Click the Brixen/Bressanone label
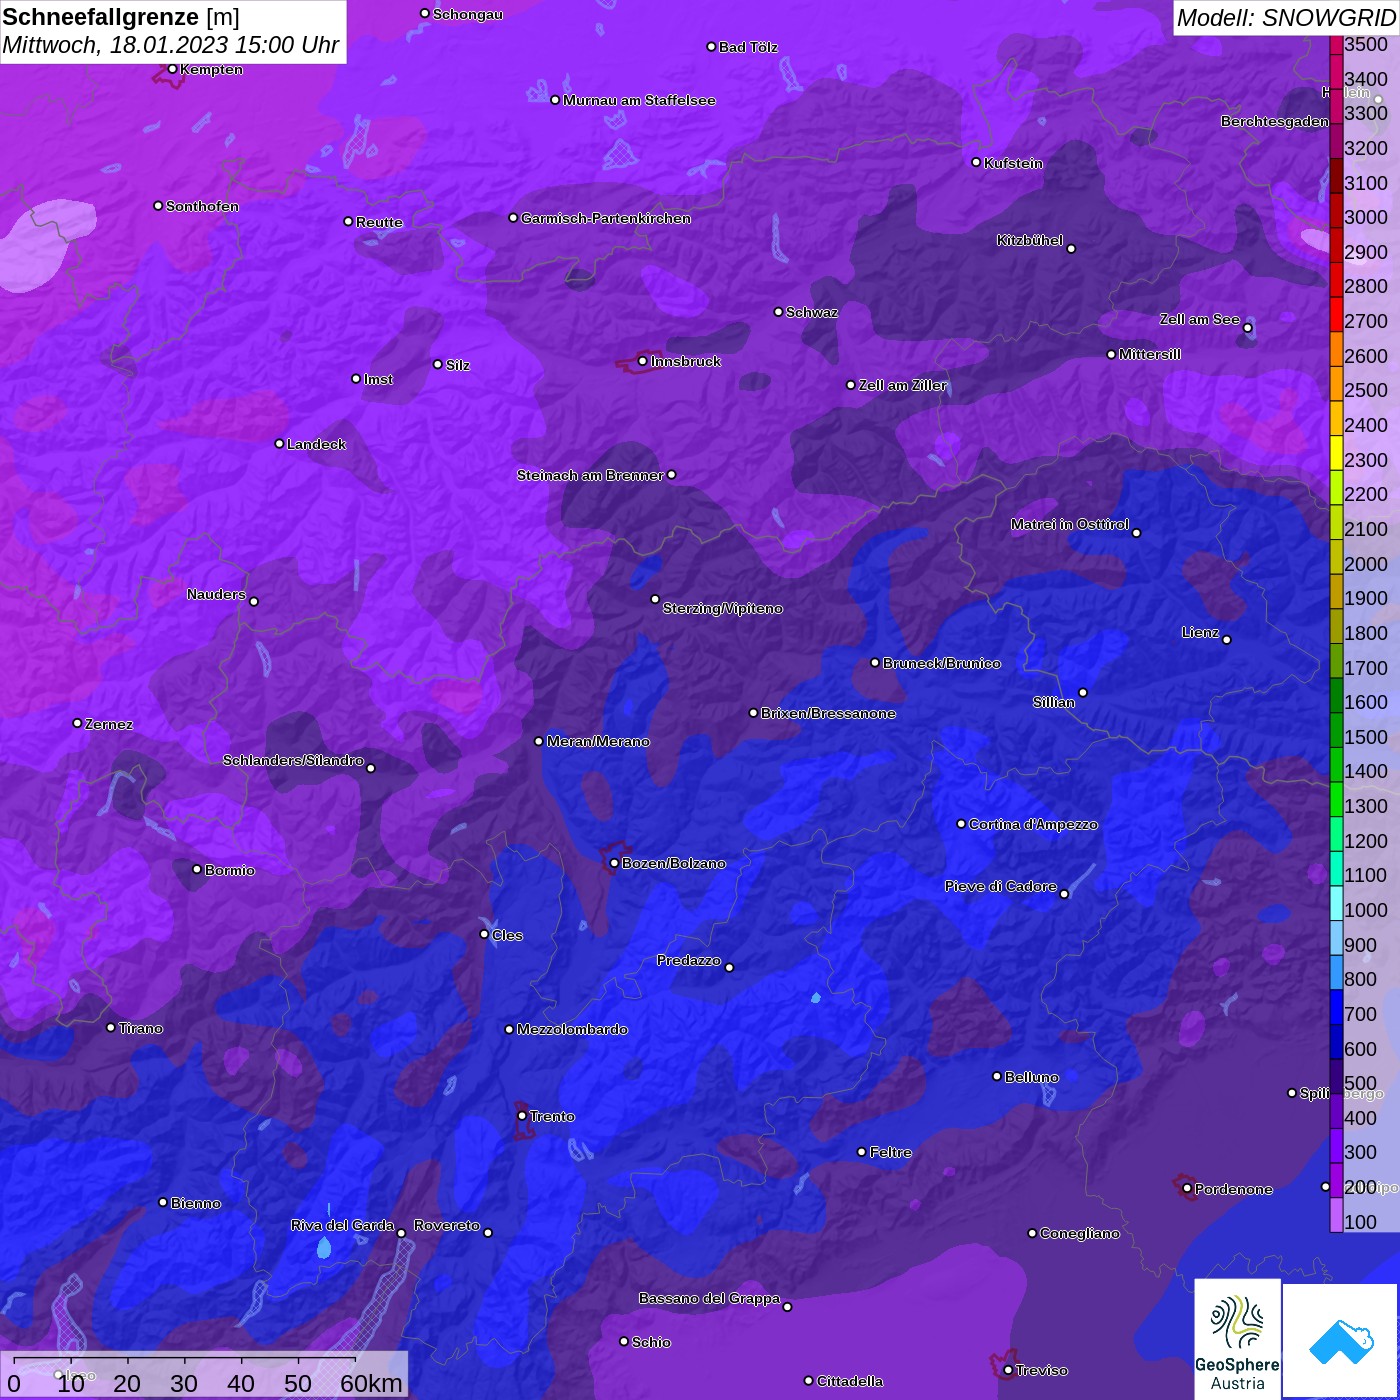Image resolution: width=1400 pixels, height=1400 pixels. (x=828, y=713)
